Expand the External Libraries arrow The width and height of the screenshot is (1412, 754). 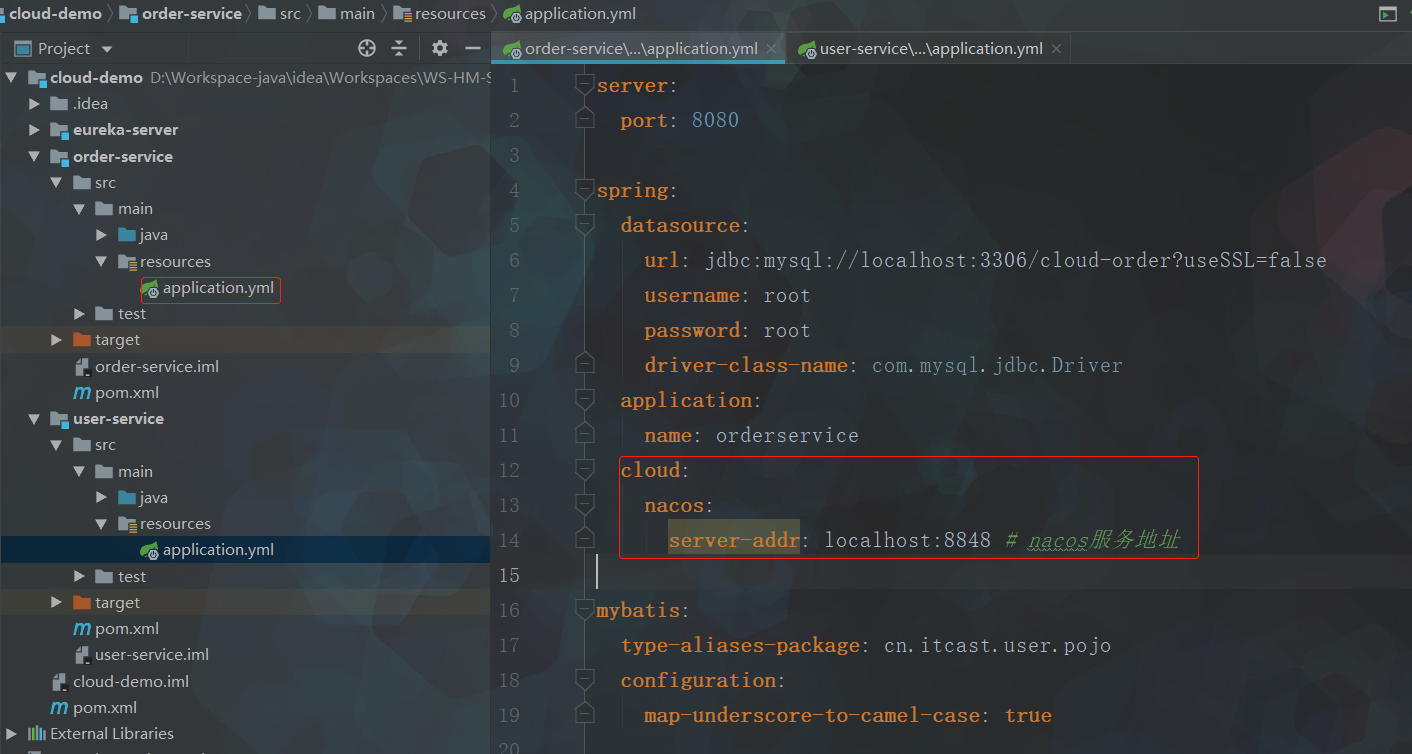12,734
